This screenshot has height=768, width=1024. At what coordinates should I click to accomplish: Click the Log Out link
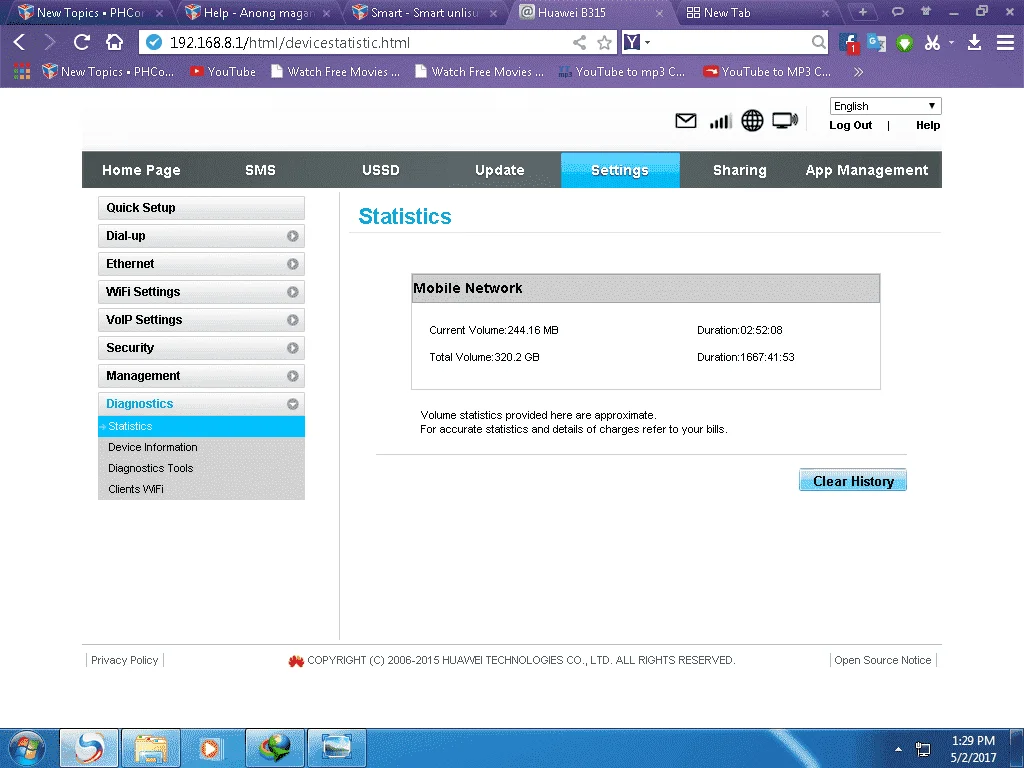pos(850,125)
